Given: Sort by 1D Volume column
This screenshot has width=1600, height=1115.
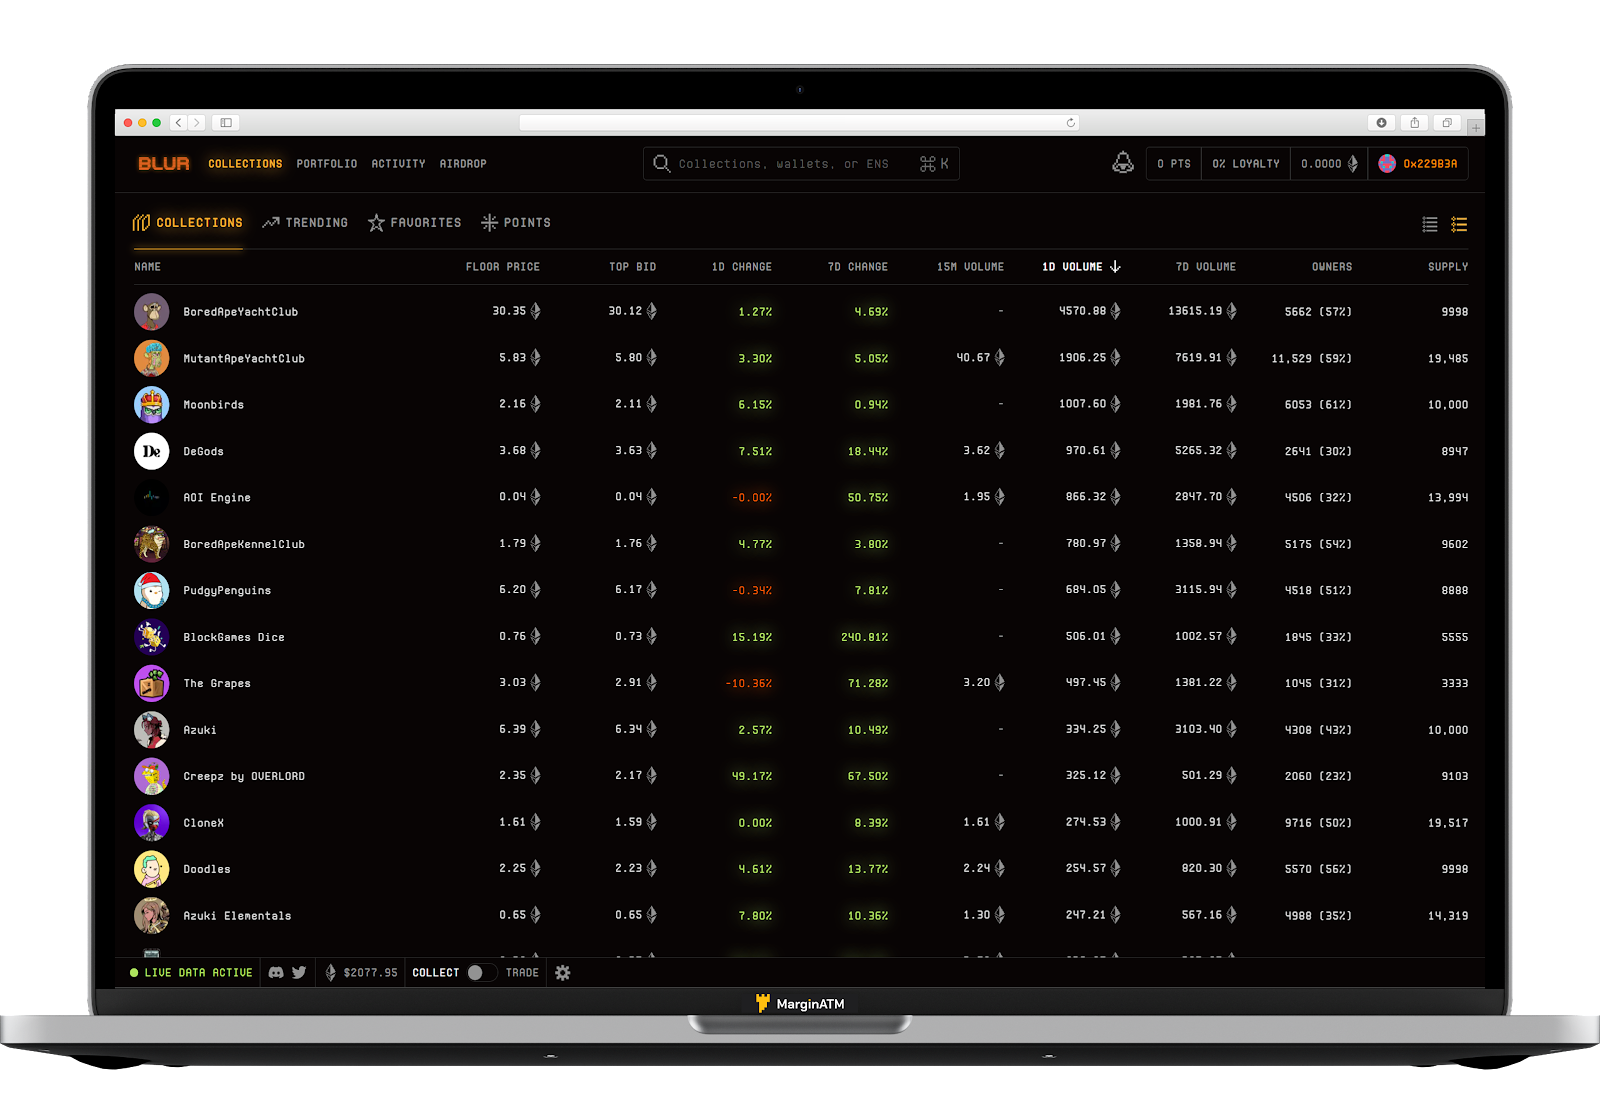Looking at the screenshot, I should click(1080, 267).
